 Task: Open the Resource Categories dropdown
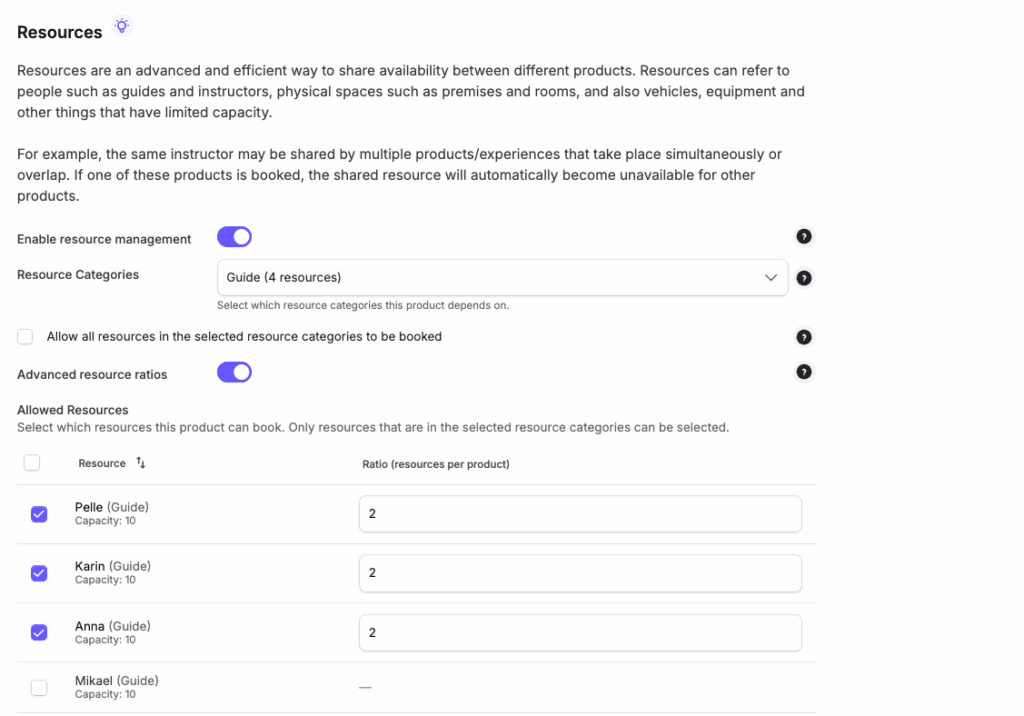pos(500,277)
